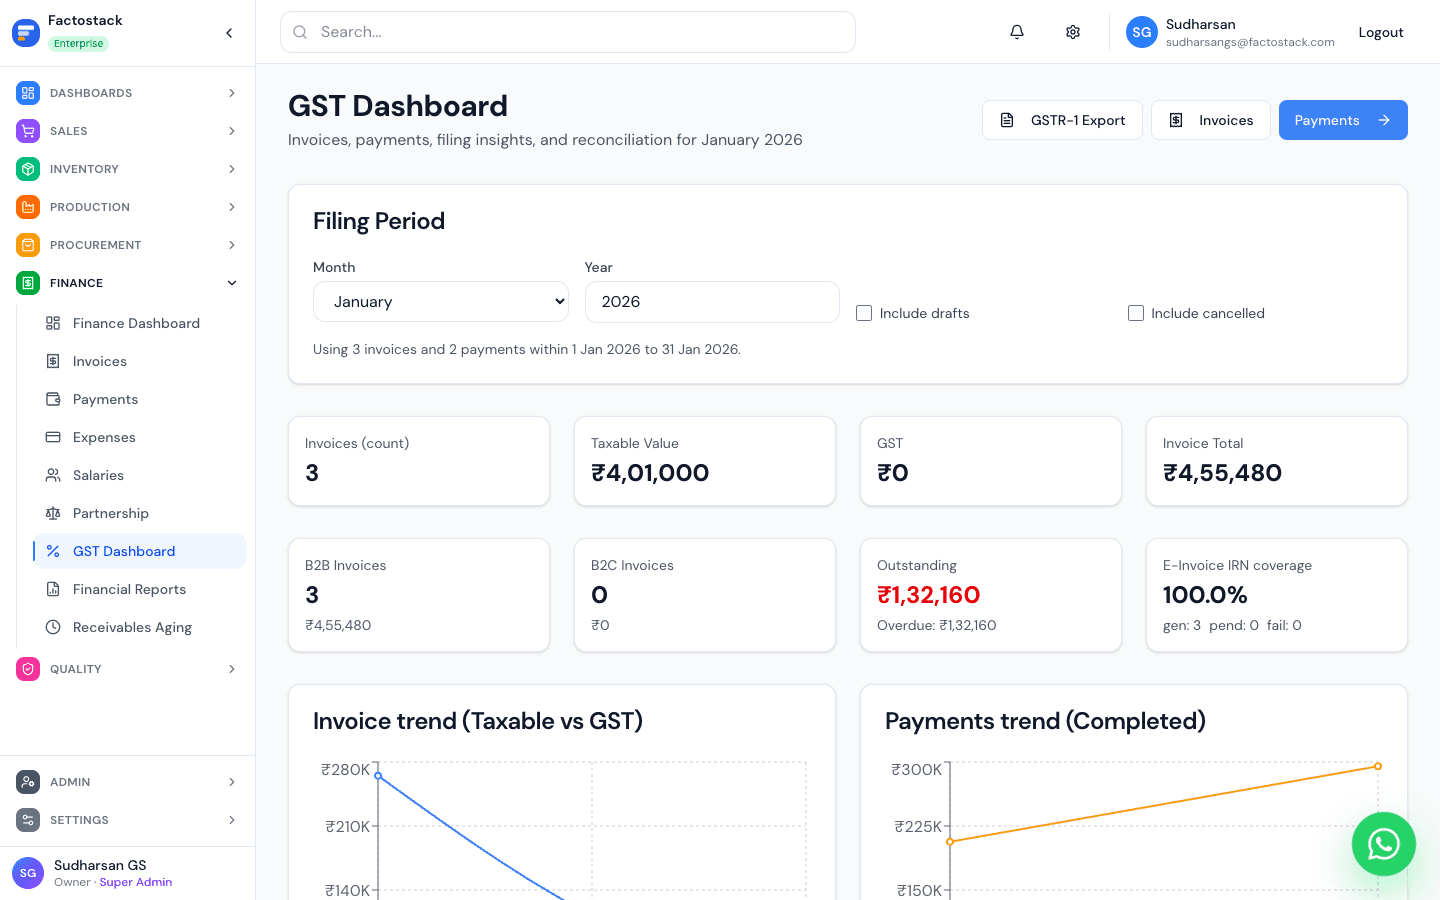Enable the Include cancelled checkbox
Screen dimensions: 1440x900
pos(1136,313)
